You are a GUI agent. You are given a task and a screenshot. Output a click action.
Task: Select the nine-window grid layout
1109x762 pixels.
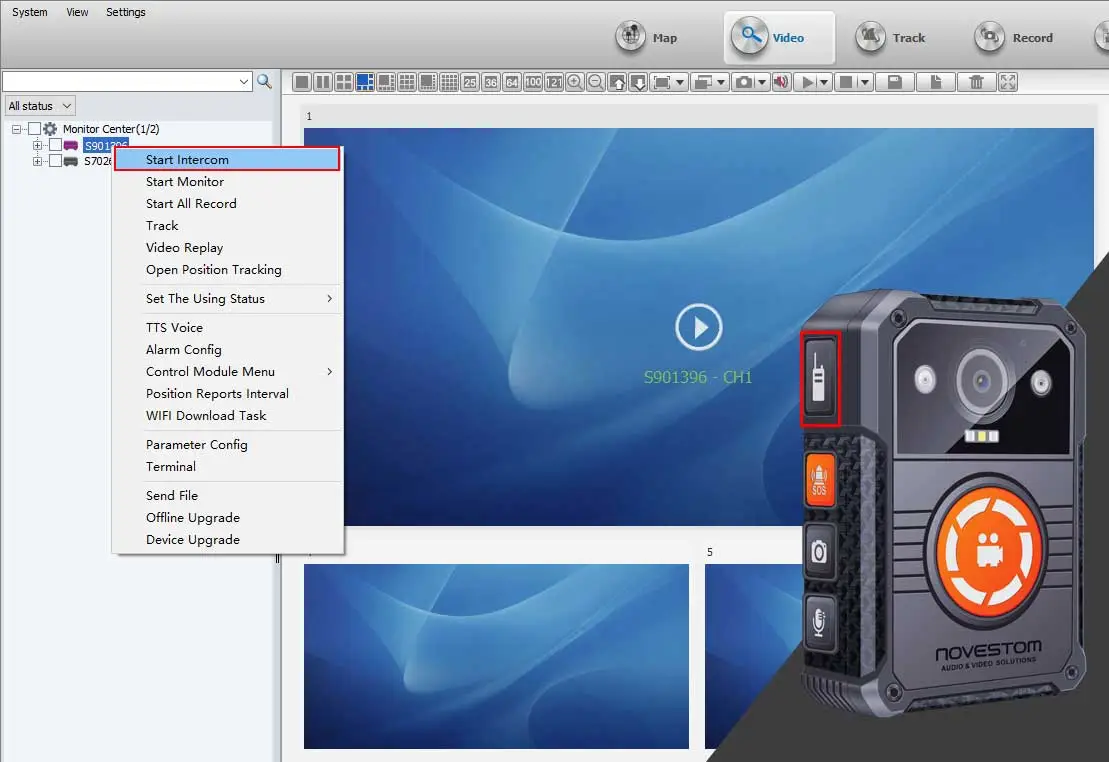407,82
